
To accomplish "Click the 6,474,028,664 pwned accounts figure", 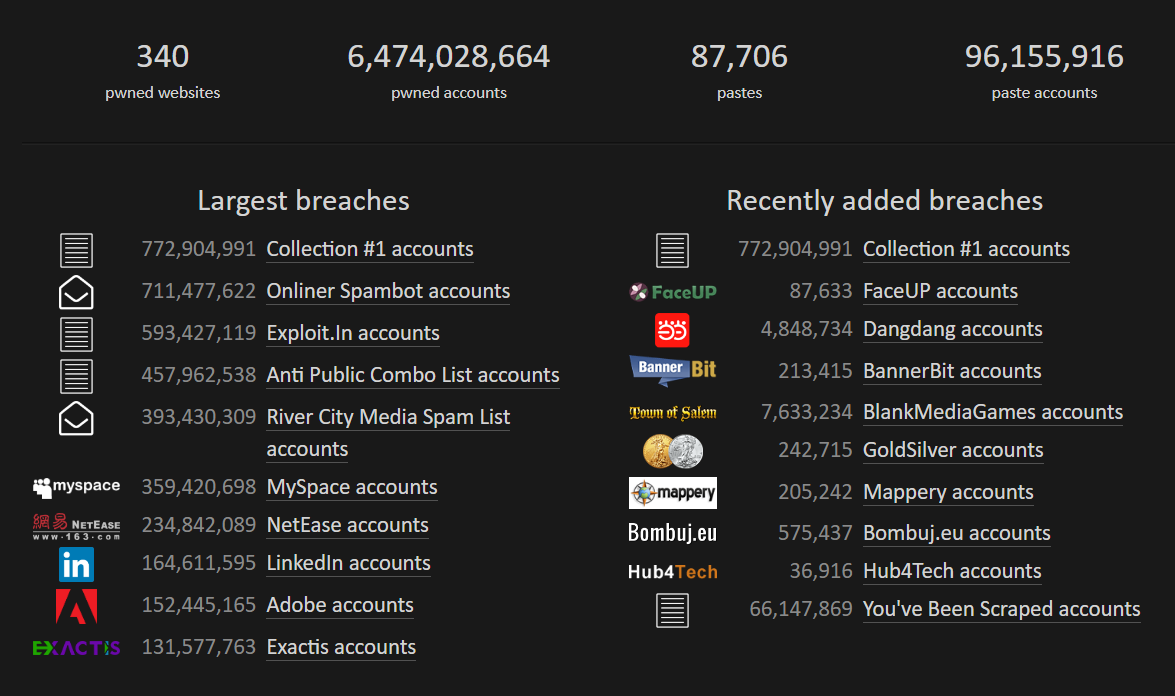I will pyautogui.click(x=449, y=56).
